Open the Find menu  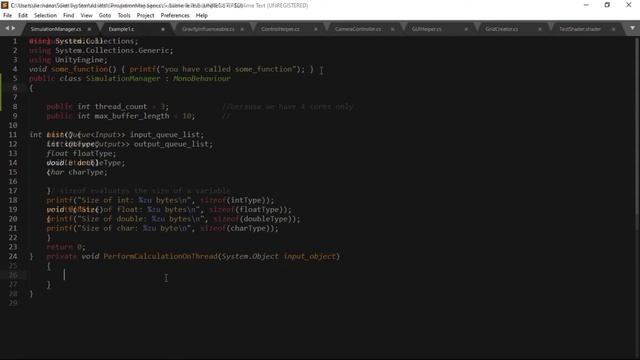click(69, 16)
